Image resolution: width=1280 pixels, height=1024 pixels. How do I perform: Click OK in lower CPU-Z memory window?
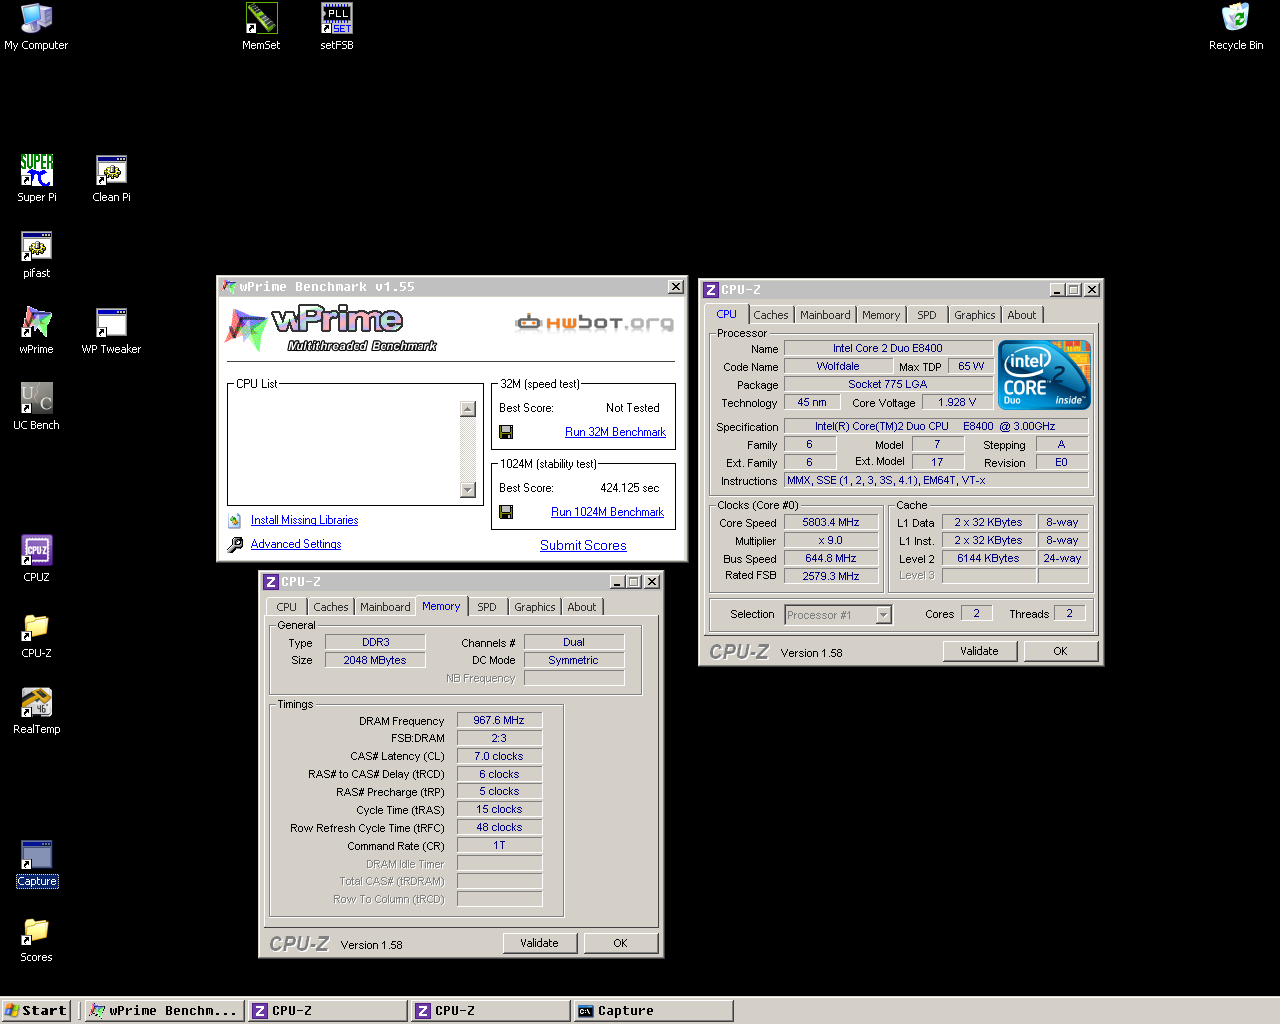[x=620, y=943]
